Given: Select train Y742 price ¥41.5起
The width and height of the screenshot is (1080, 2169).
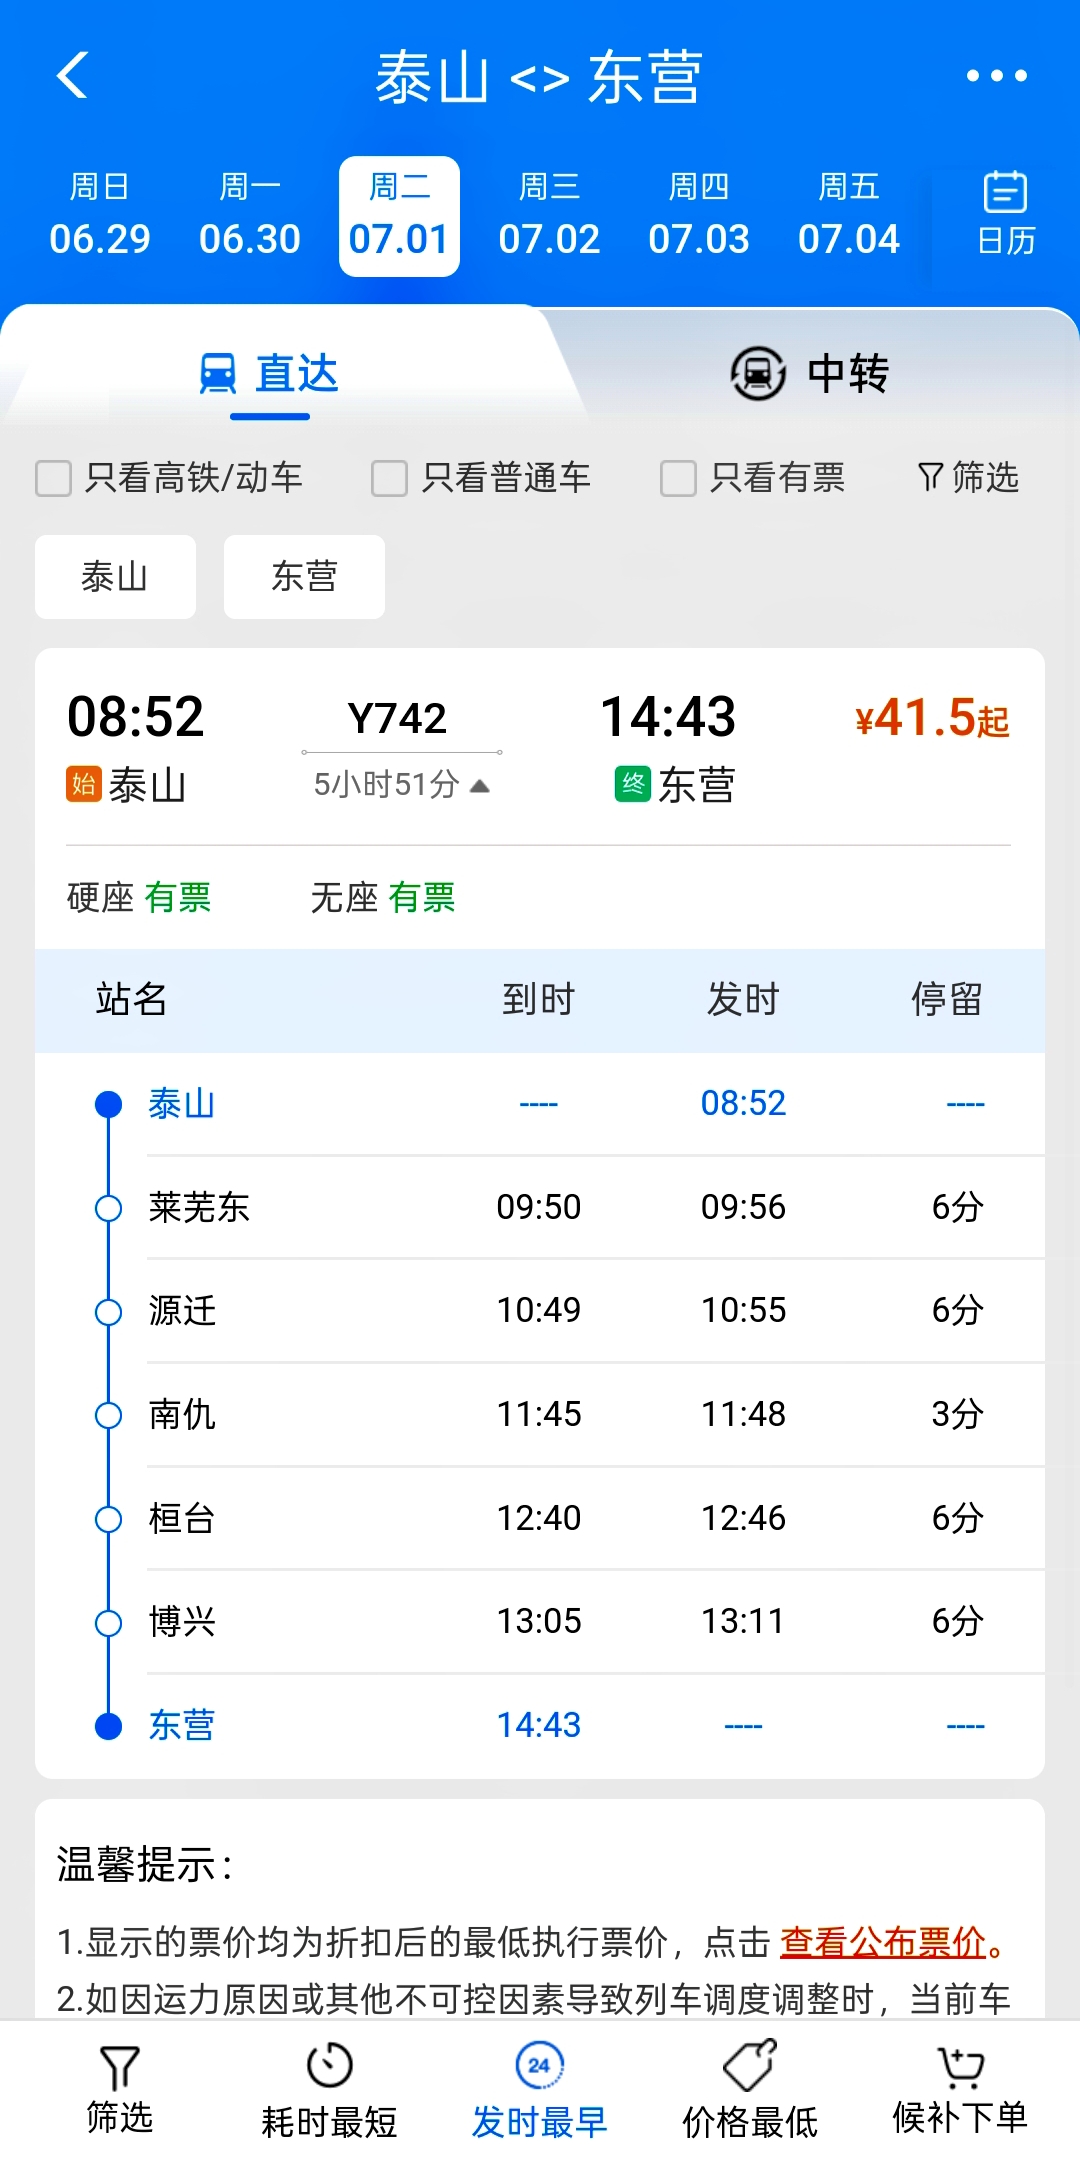Looking at the screenshot, I should (x=931, y=719).
